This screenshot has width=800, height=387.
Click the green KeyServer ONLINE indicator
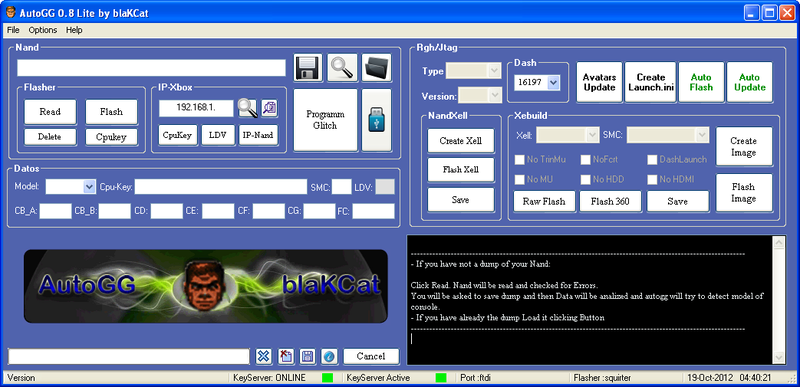coord(328,378)
